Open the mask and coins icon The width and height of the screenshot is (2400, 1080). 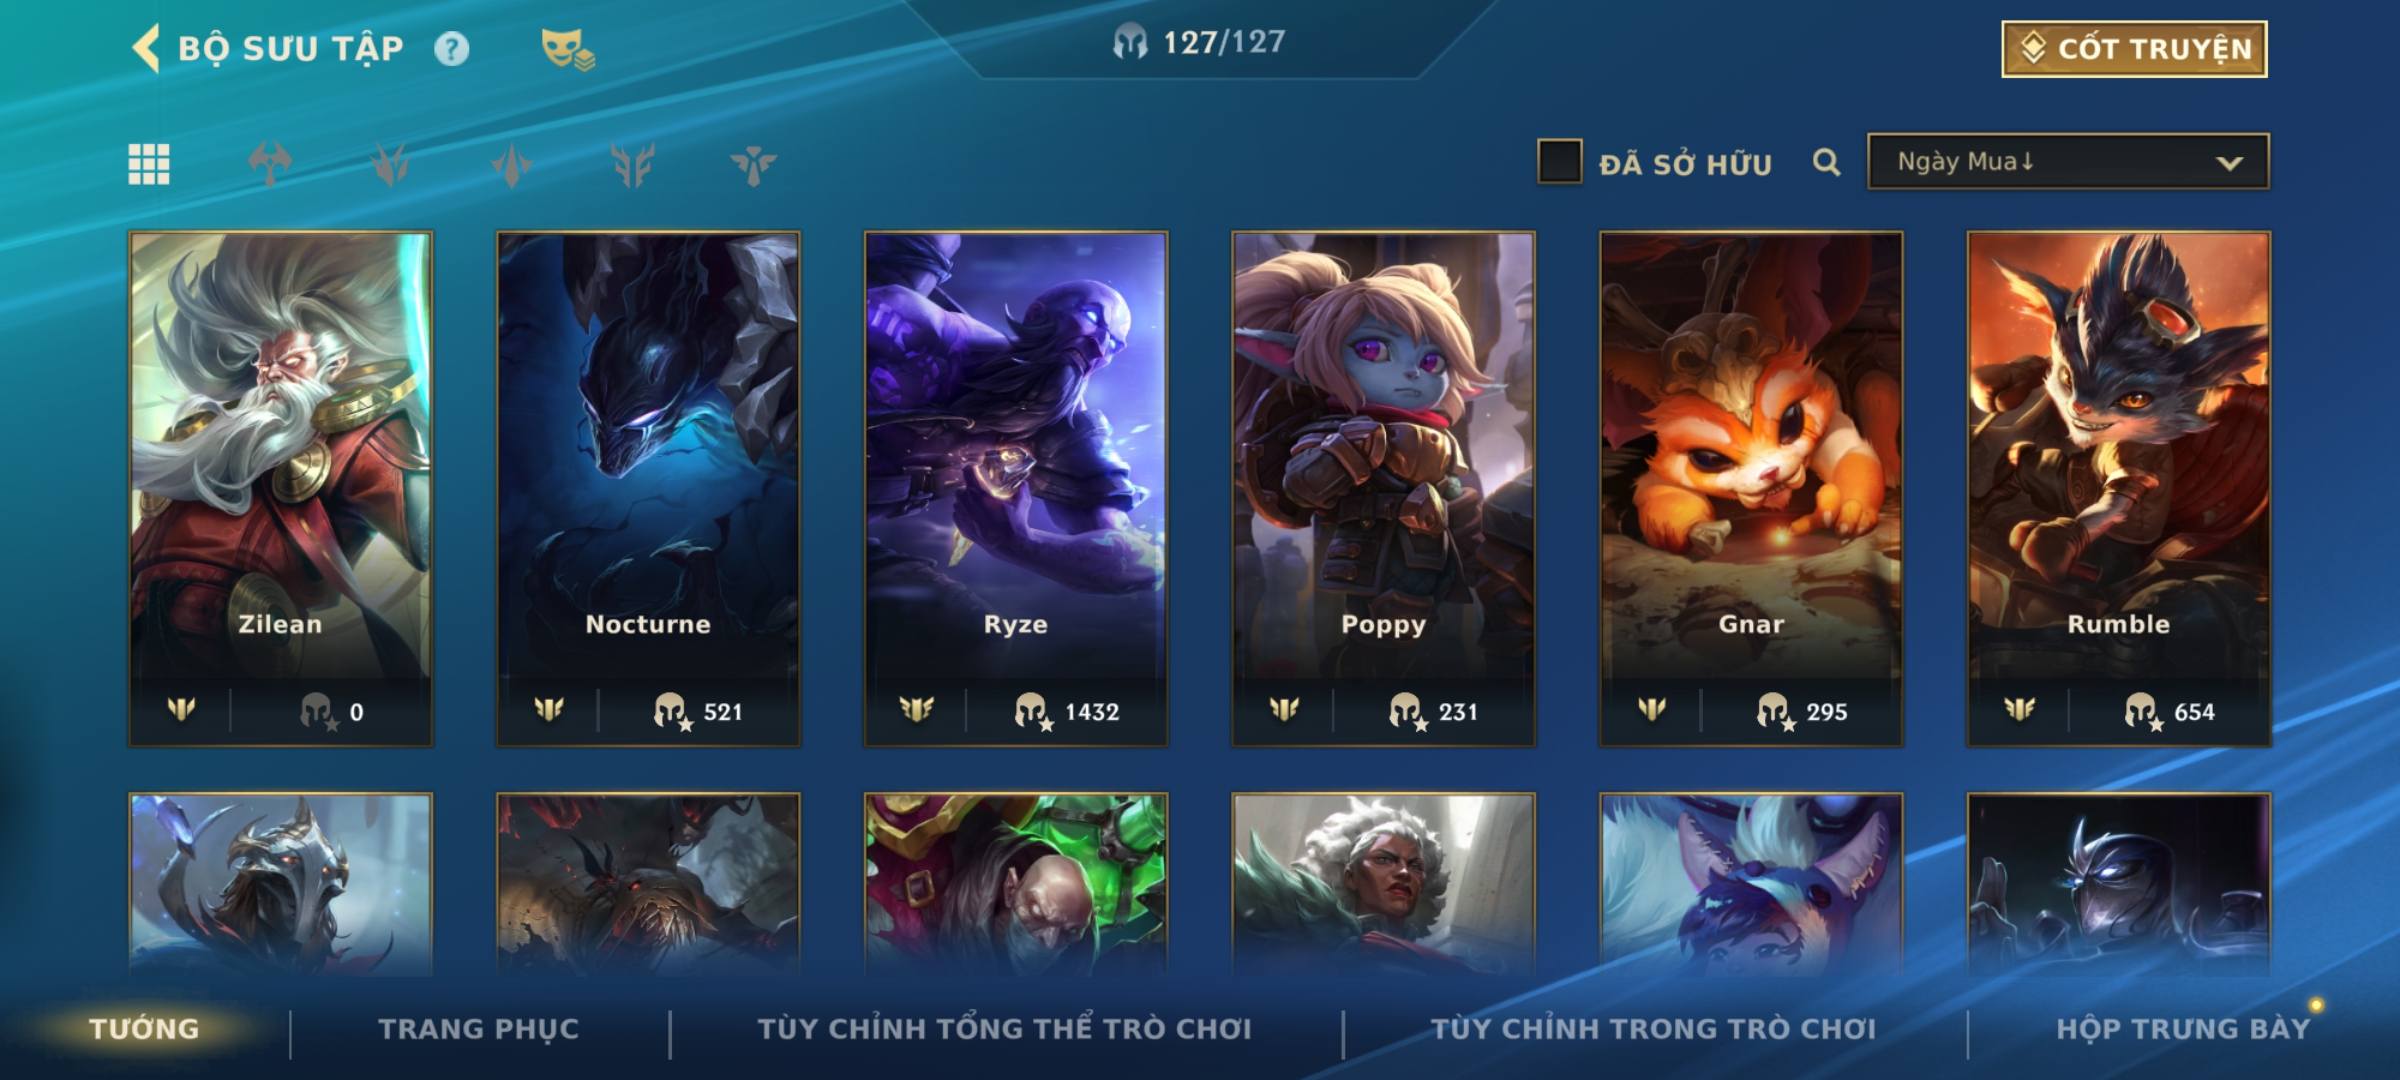pos(568,49)
